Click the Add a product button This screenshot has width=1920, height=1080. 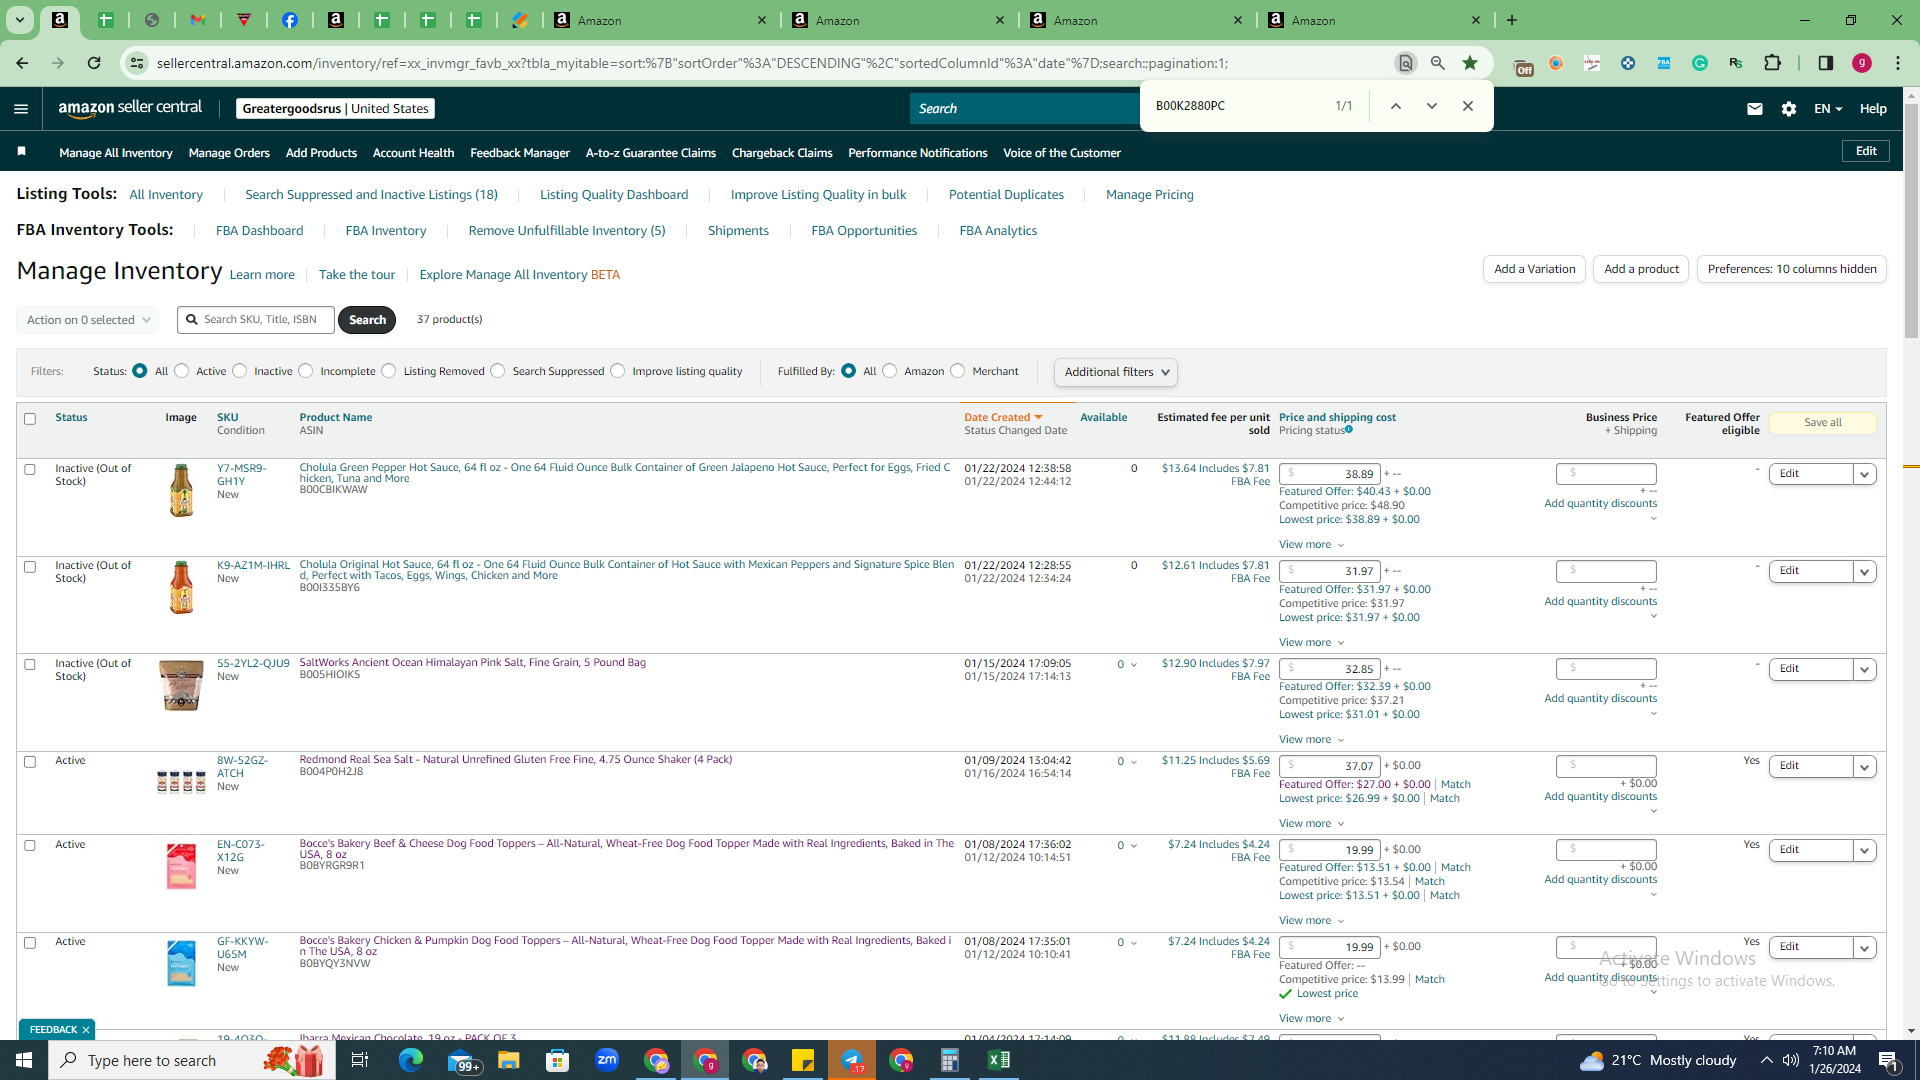coord(1641,269)
